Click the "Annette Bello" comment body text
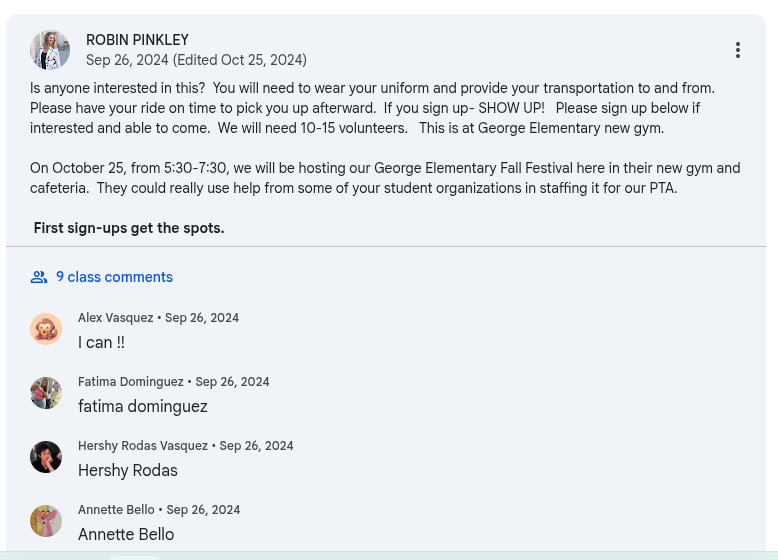The width and height of the screenshot is (778, 560). pos(126,535)
